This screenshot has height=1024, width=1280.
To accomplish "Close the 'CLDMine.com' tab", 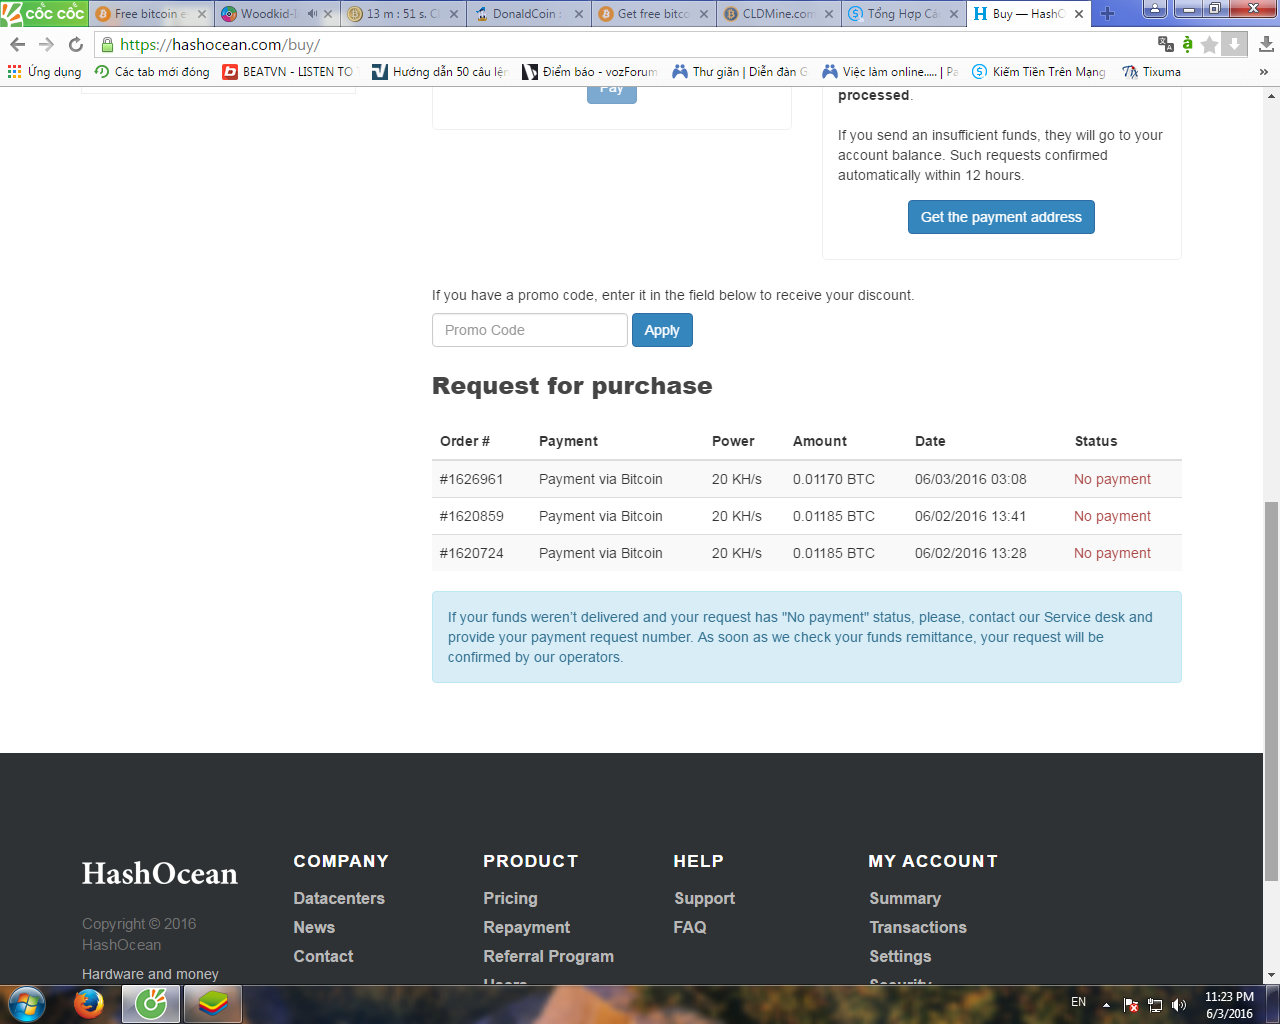I will [830, 14].
